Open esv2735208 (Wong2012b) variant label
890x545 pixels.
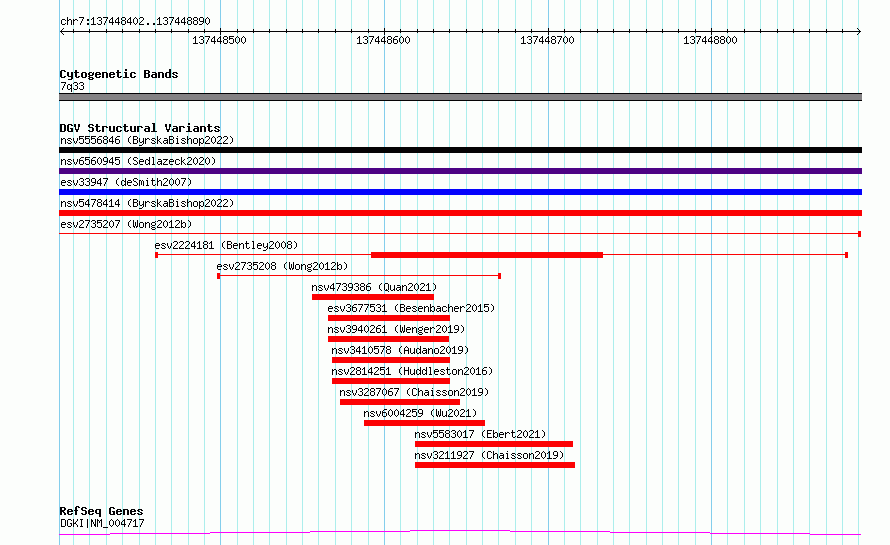[x=282, y=266]
